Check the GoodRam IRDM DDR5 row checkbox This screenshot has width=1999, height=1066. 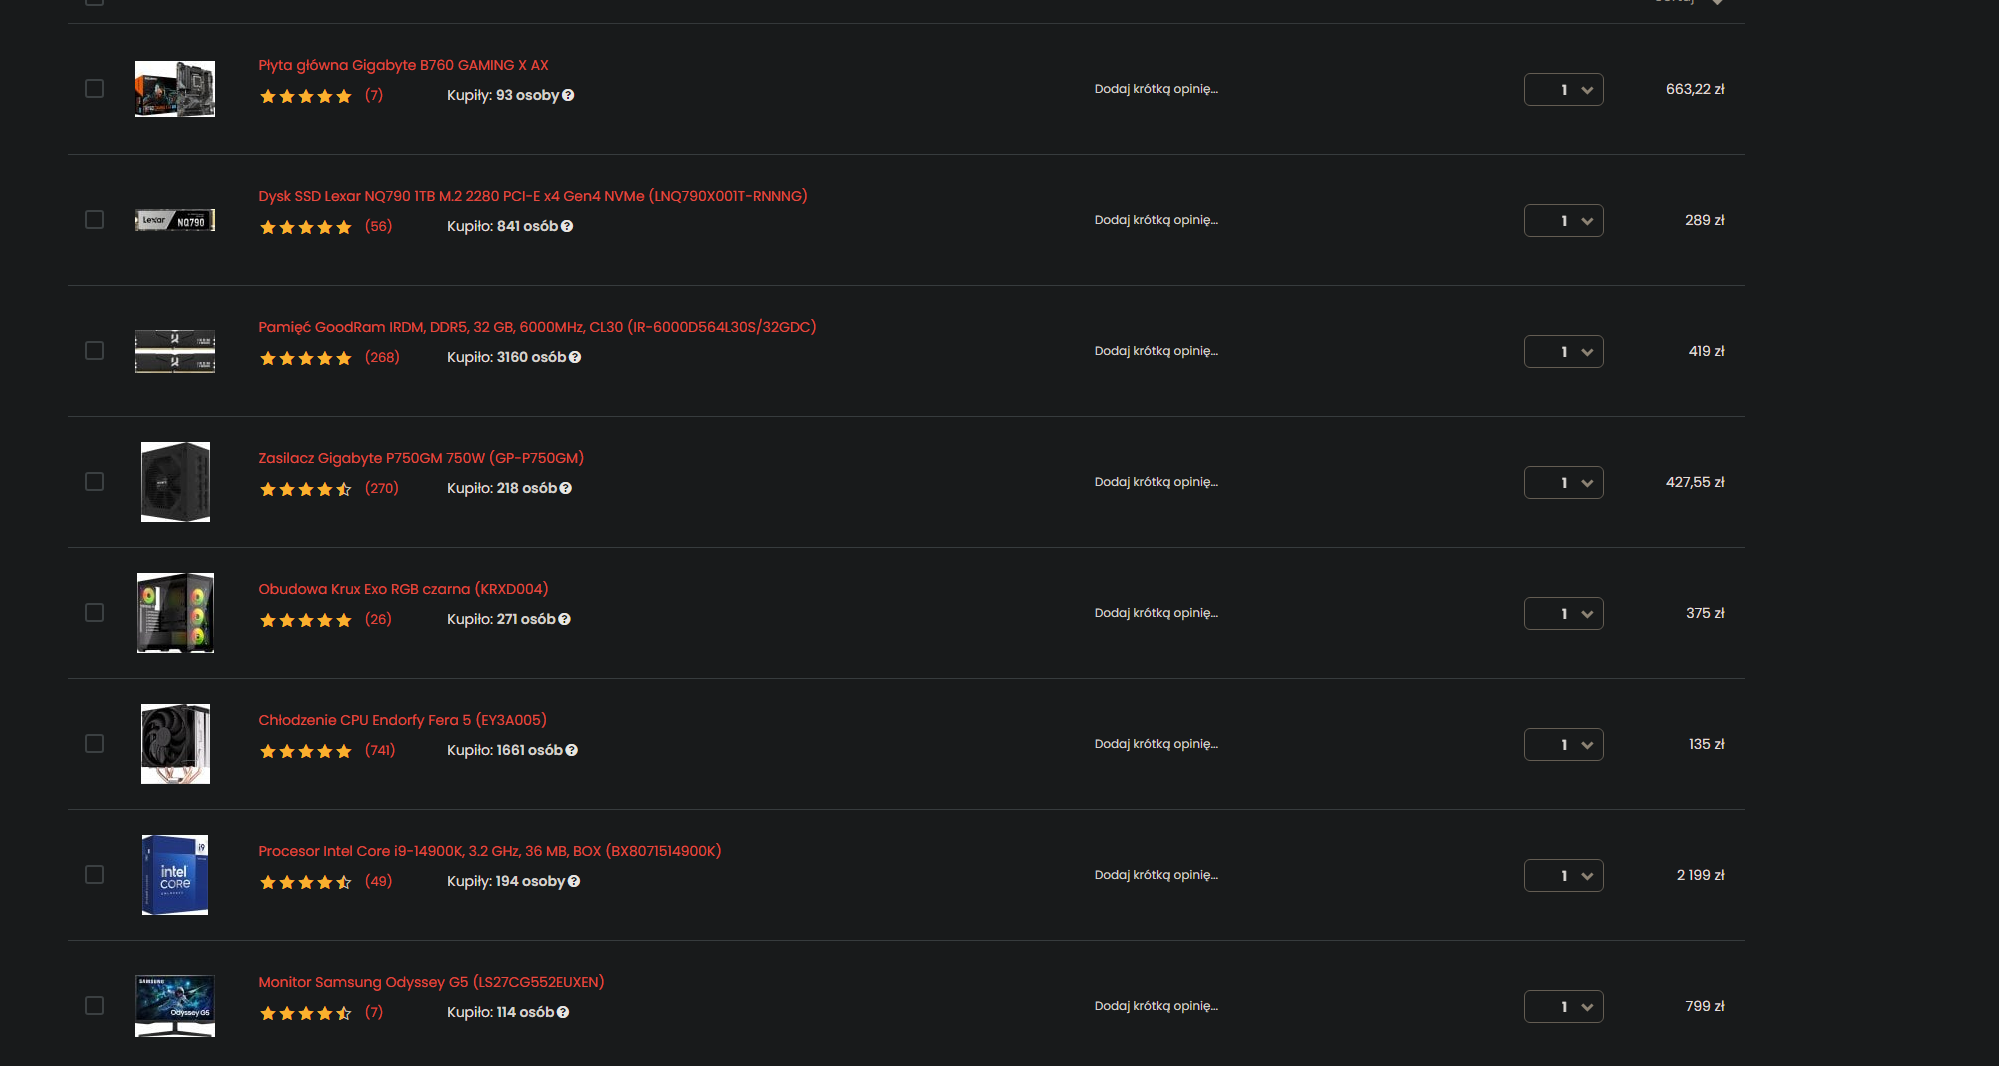pos(95,351)
